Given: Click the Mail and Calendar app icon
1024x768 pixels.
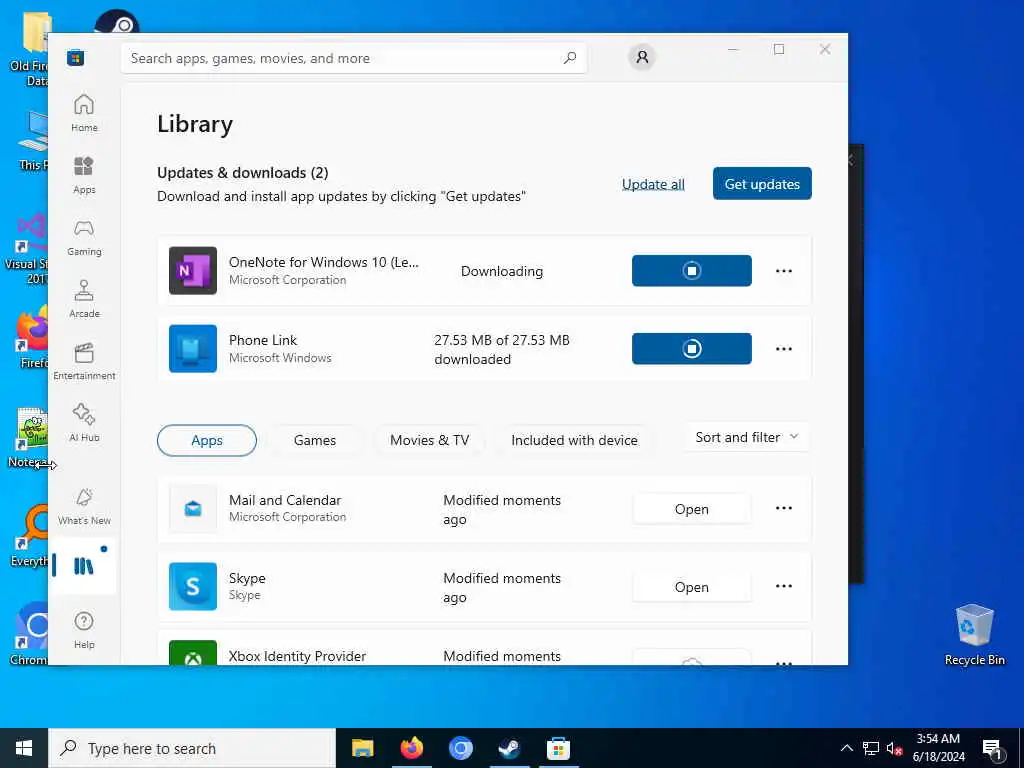Looking at the screenshot, I should tap(193, 509).
